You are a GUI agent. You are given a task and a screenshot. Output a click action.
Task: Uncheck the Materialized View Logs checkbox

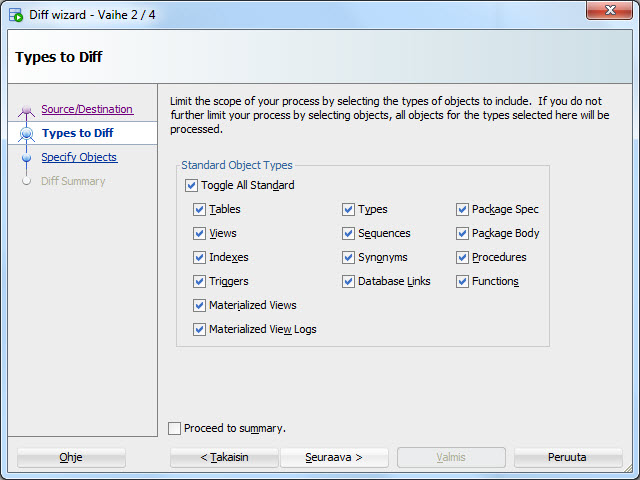point(199,329)
